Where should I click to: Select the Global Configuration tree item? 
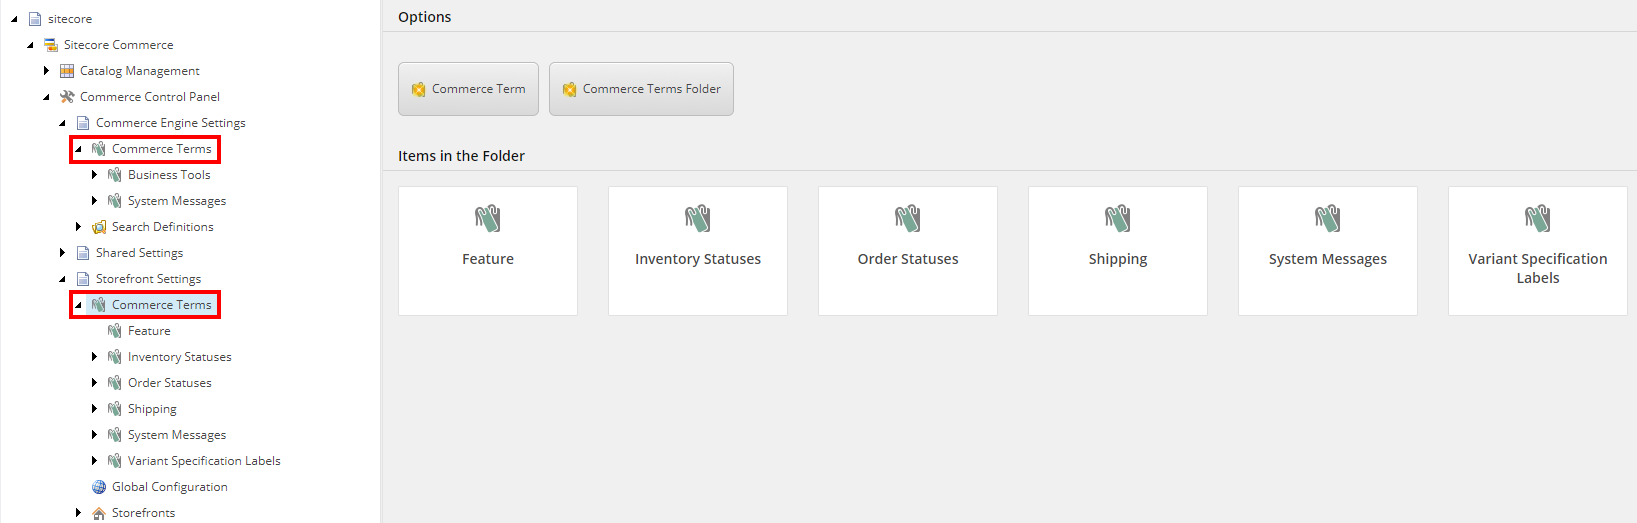coord(170,487)
